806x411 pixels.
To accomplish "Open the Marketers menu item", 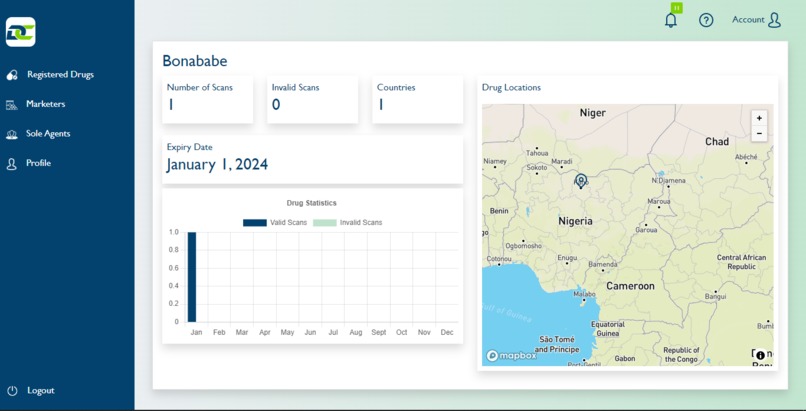I will [x=45, y=104].
